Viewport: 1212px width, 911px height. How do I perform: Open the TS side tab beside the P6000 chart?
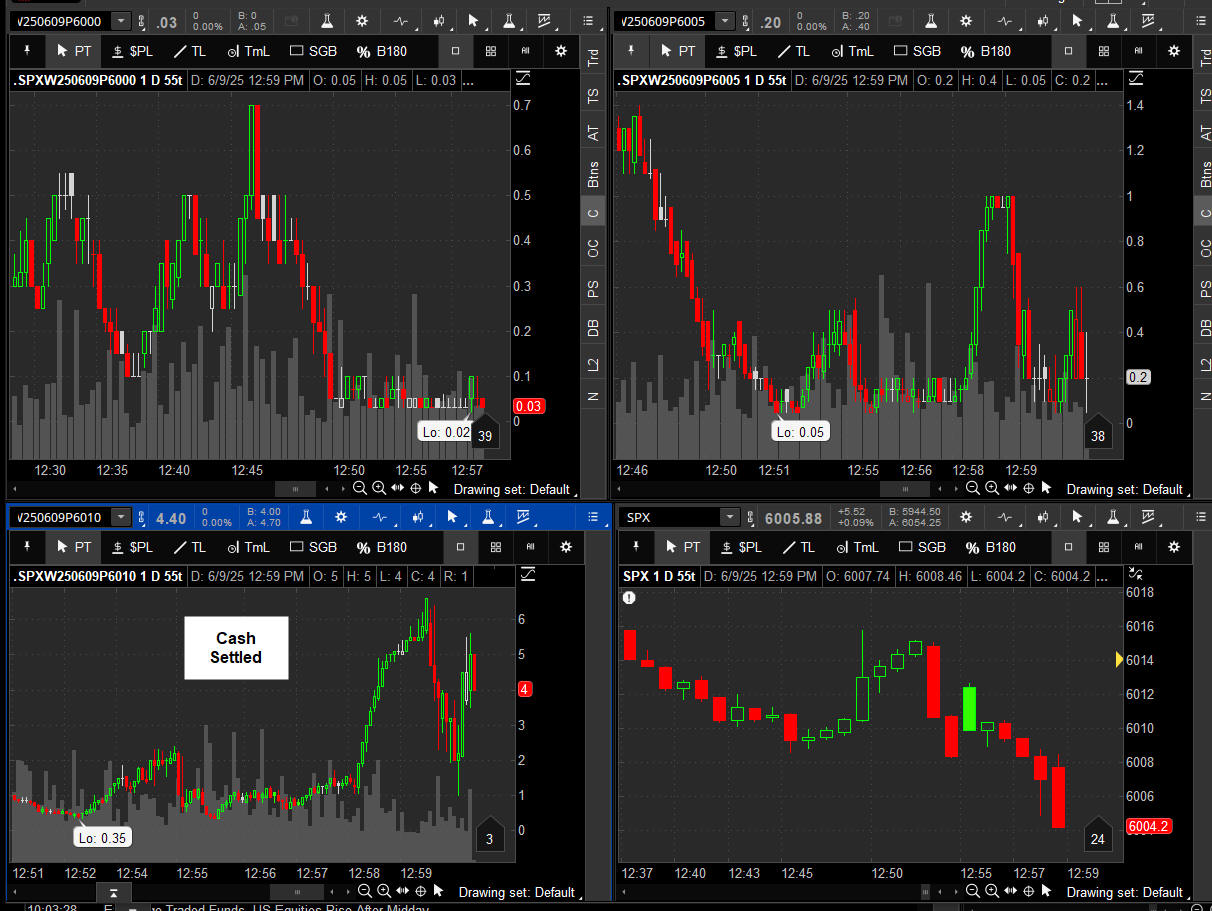593,96
